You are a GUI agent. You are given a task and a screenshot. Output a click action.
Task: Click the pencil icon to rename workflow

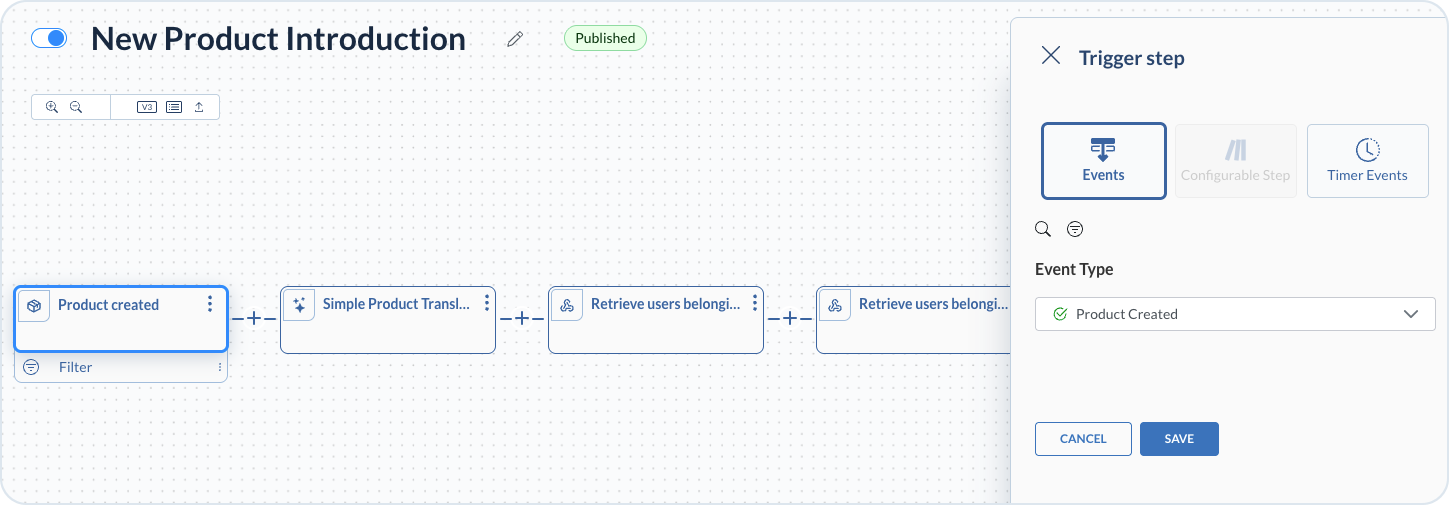click(515, 39)
